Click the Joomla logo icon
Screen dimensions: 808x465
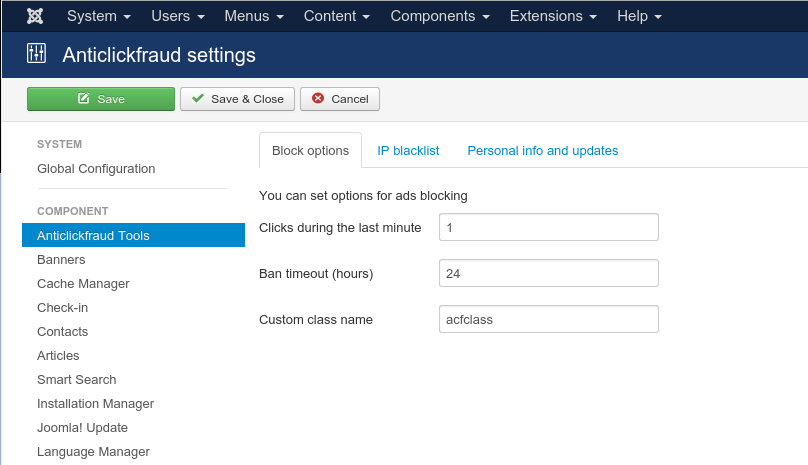click(34, 16)
